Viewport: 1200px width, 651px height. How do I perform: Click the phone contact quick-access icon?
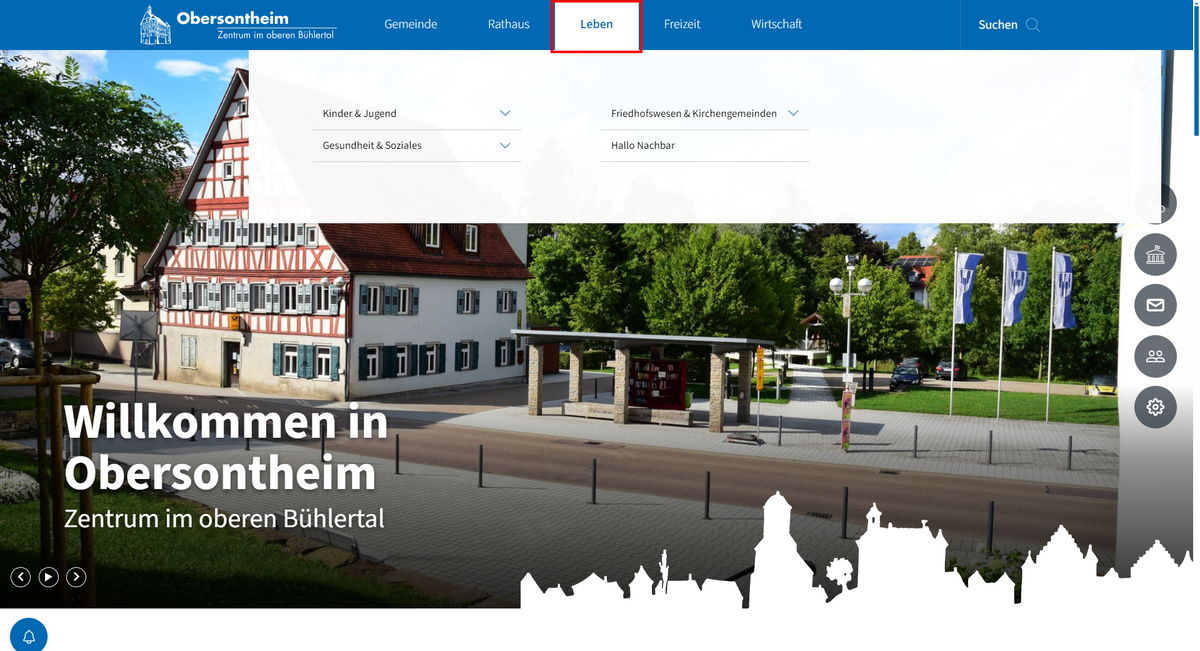1156,205
